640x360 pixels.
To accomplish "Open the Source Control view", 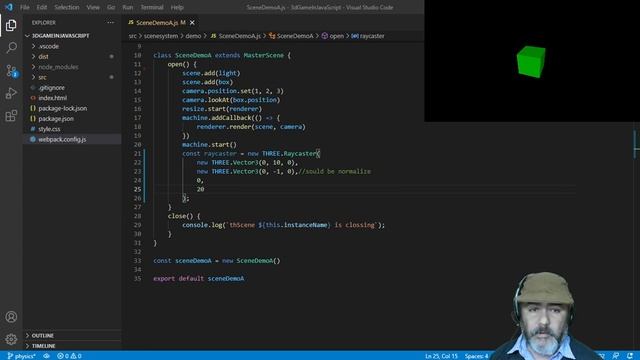I will pos(11,71).
